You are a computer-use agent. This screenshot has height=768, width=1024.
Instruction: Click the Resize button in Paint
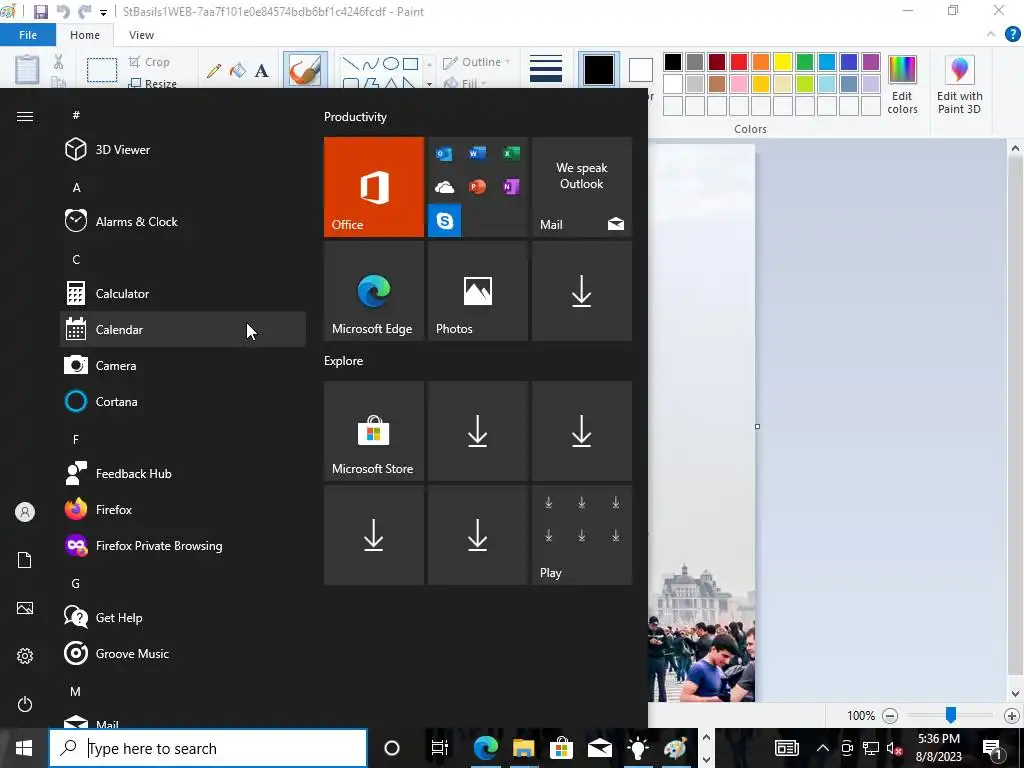pos(153,83)
